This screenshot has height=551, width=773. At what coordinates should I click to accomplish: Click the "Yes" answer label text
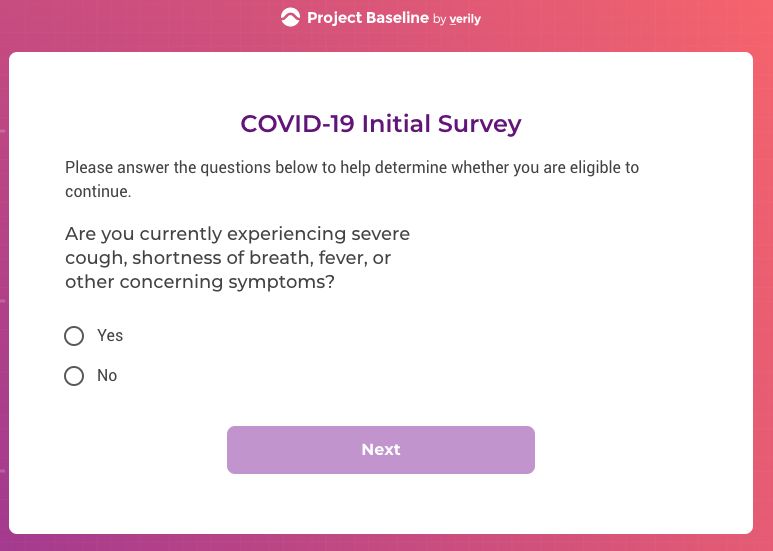(110, 336)
